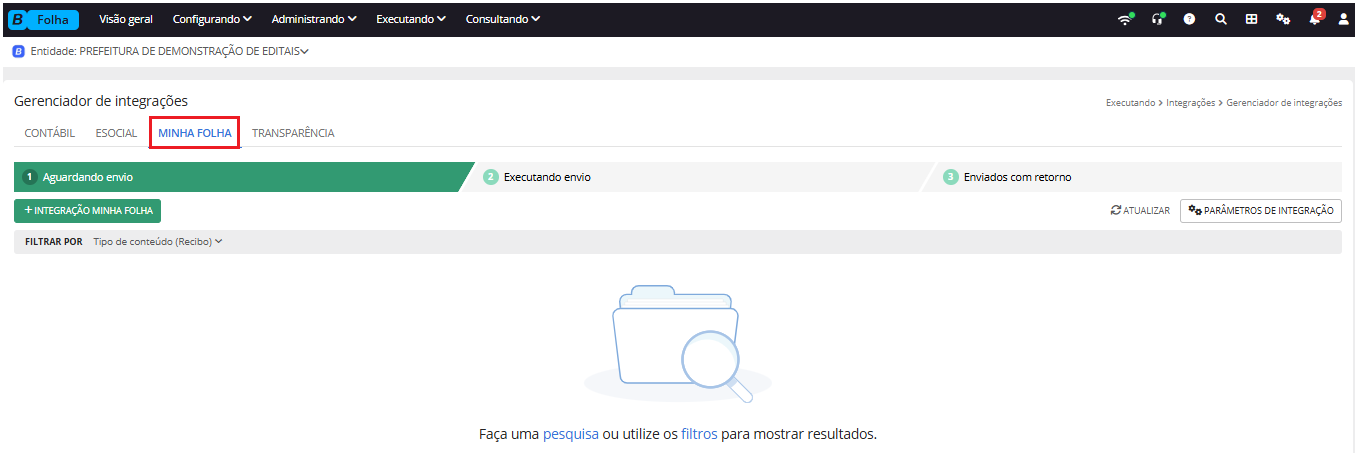Select the Enviados com retorno step
This screenshot has width=1355, height=453.
coord(1017,177)
